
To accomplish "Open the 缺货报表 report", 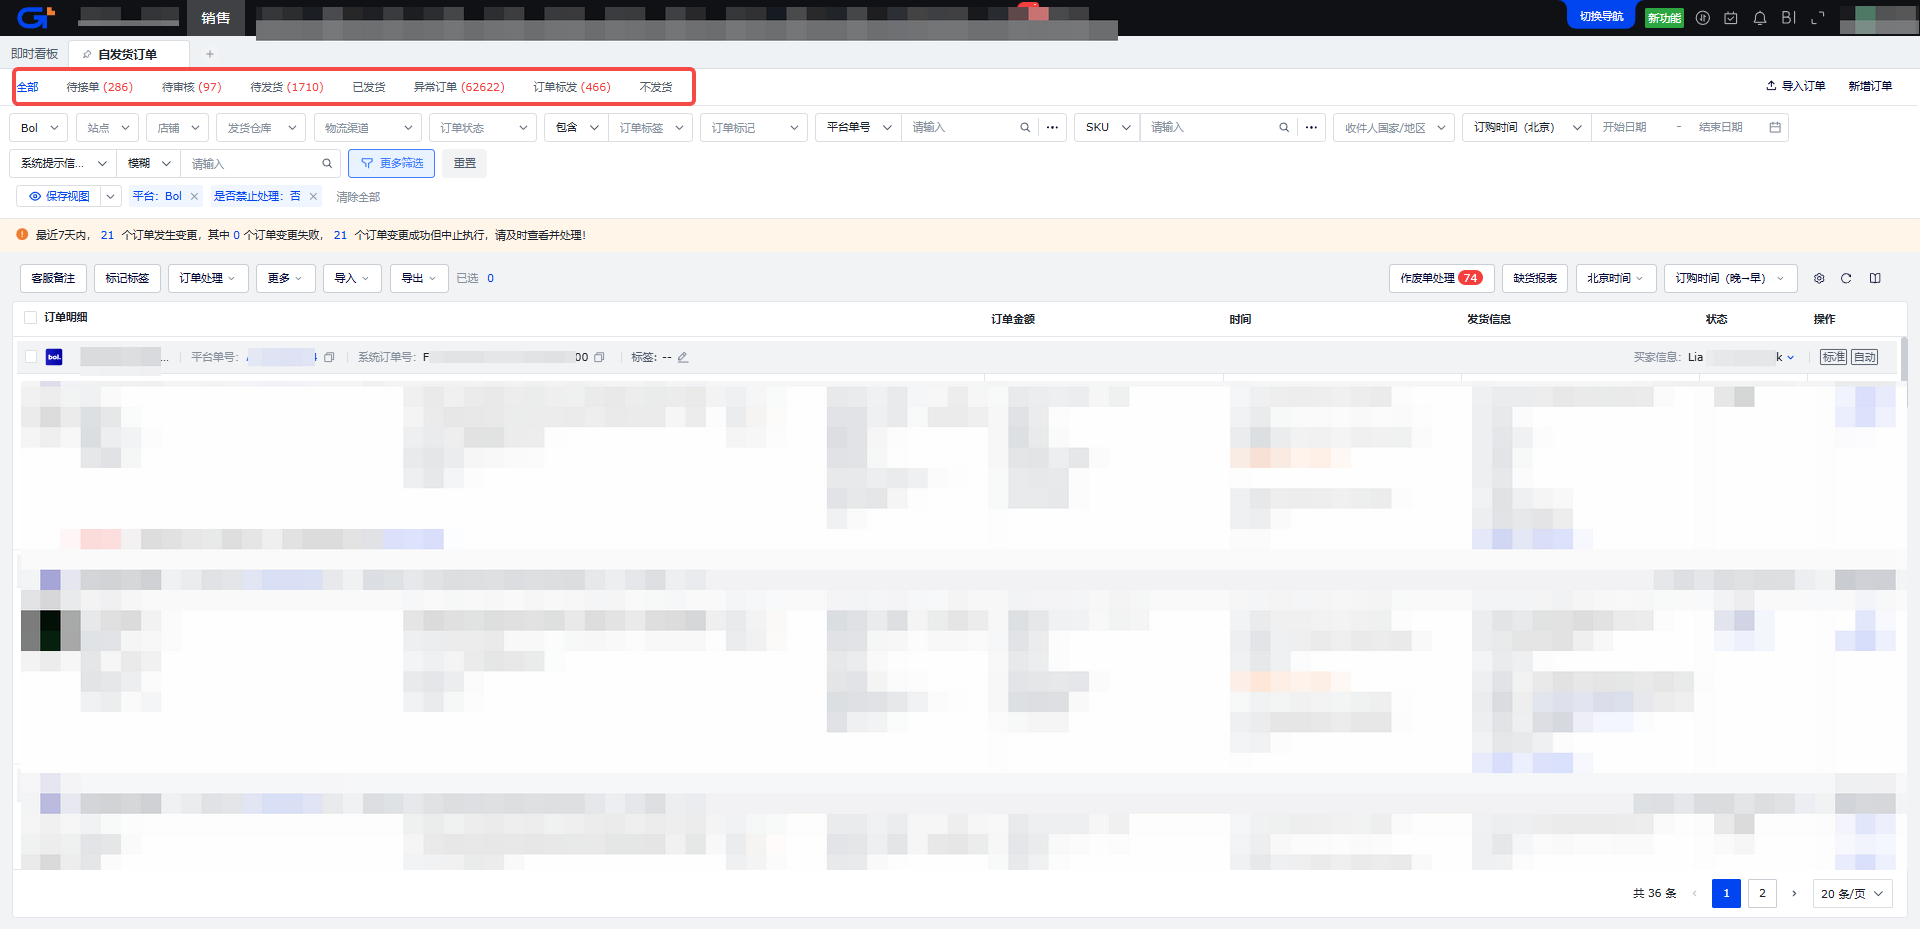I will point(1535,278).
